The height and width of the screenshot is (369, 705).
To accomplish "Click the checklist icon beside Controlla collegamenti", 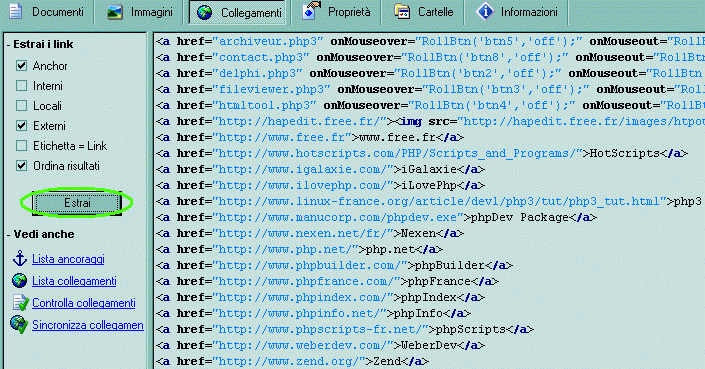I will (20, 302).
